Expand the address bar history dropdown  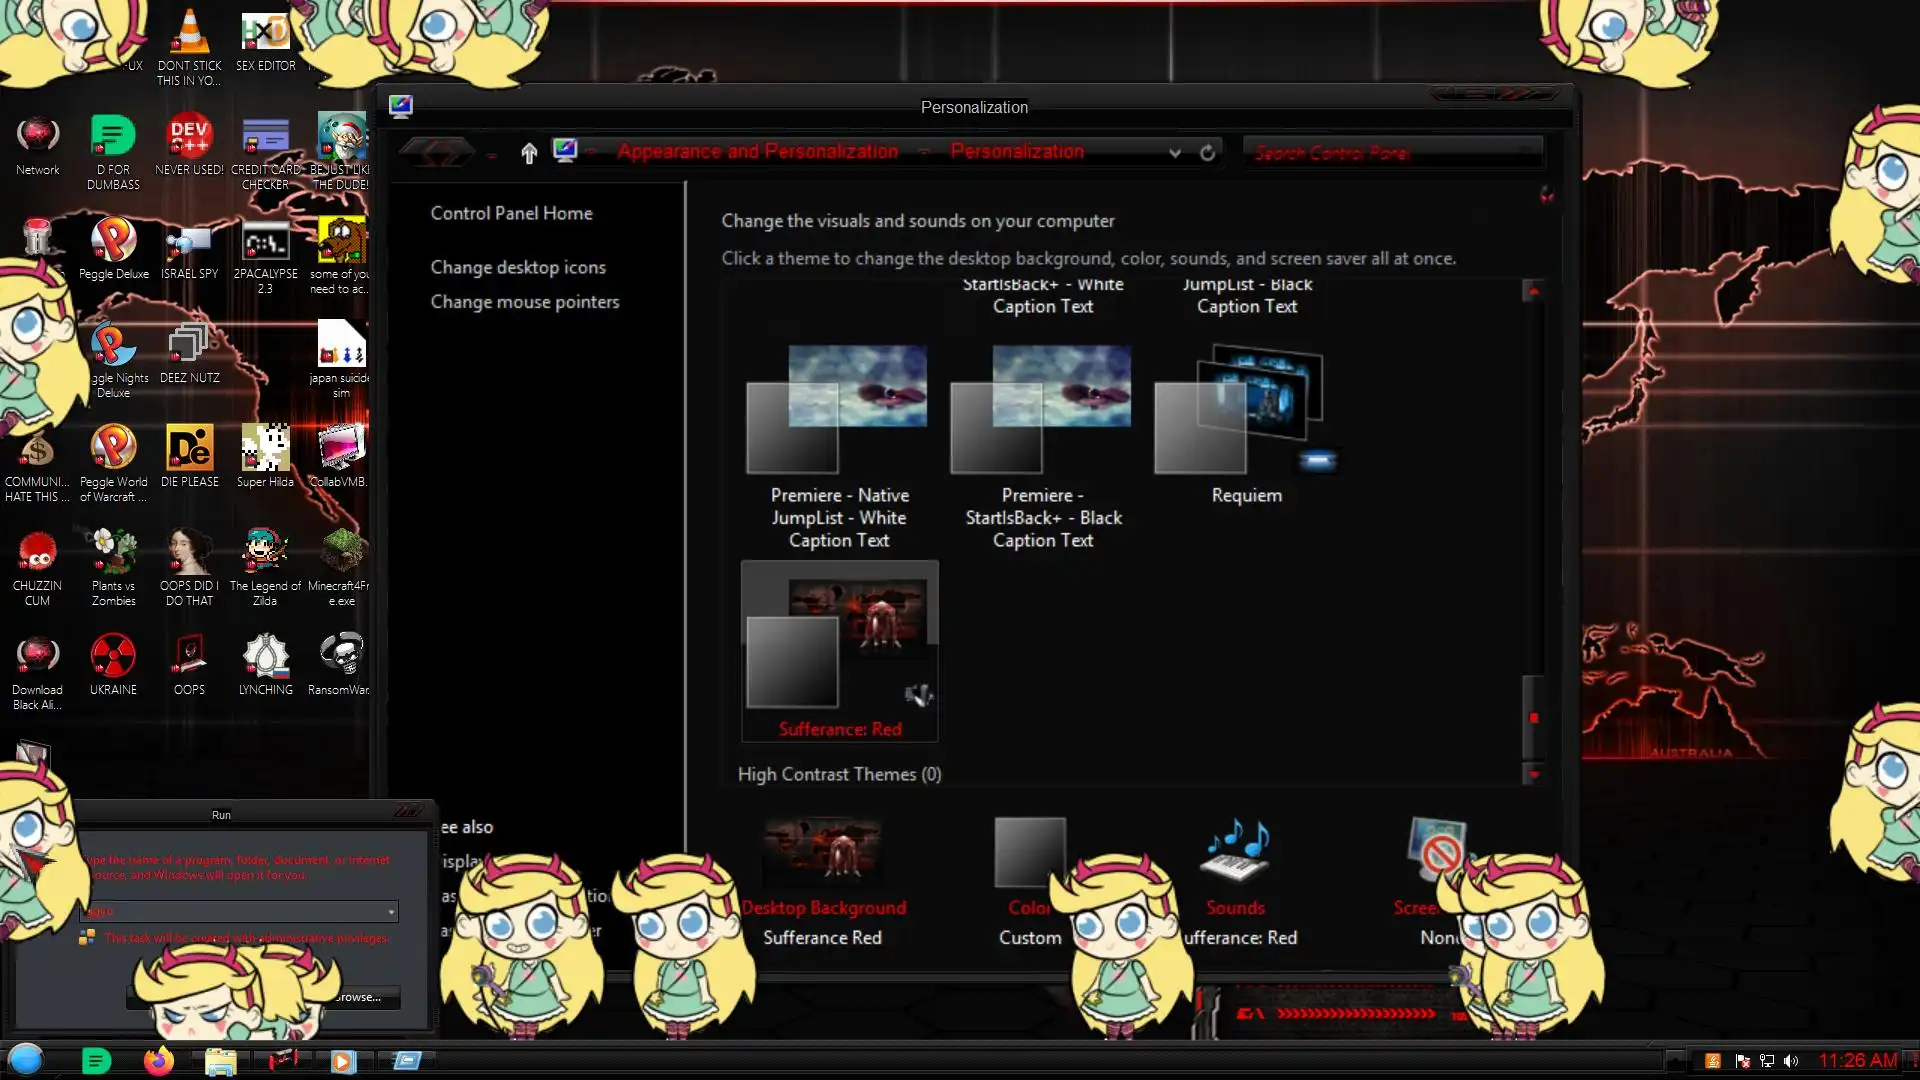(1175, 153)
